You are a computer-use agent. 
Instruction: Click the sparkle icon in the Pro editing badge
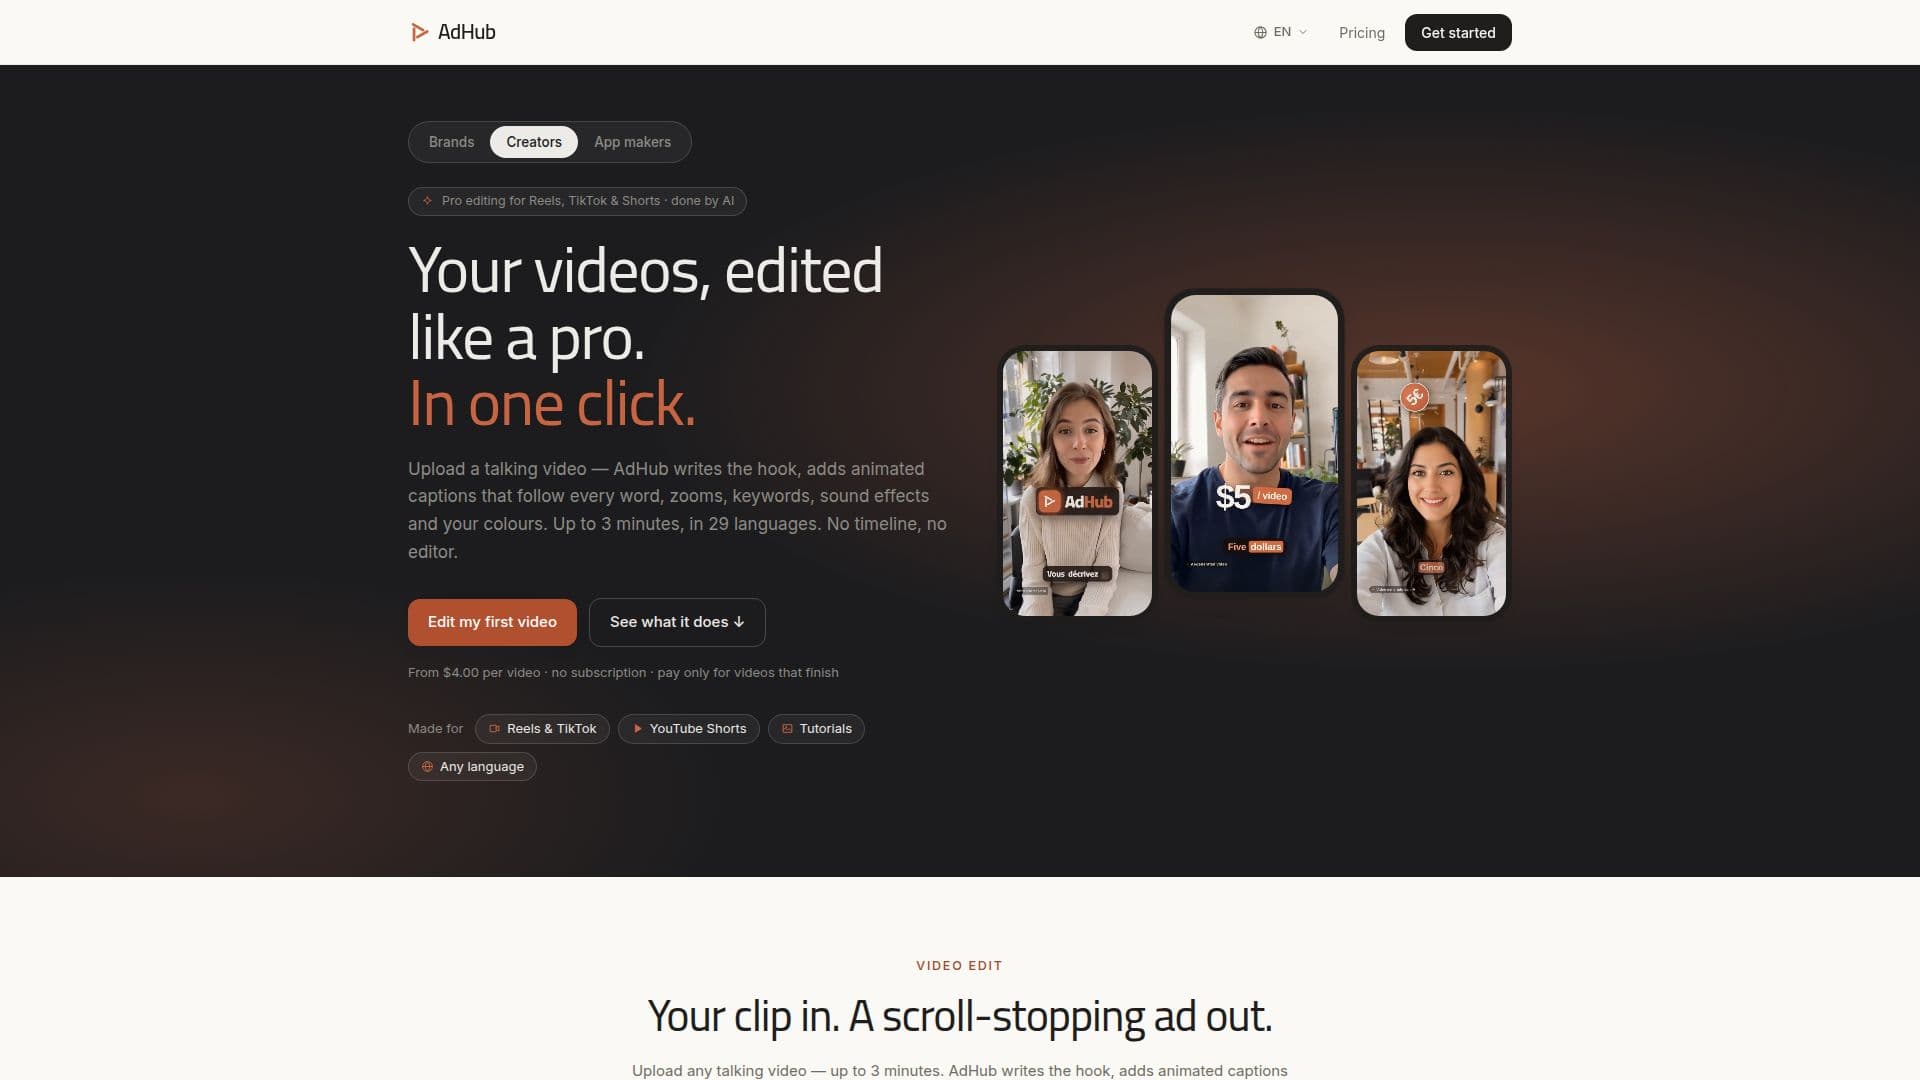click(427, 201)
